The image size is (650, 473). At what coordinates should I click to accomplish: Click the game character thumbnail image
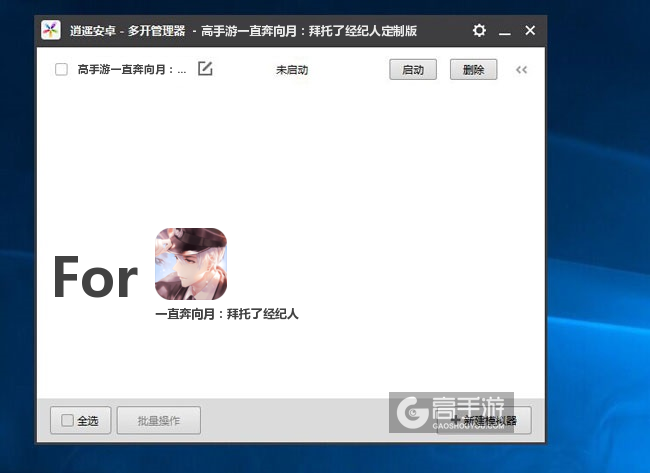191,264
